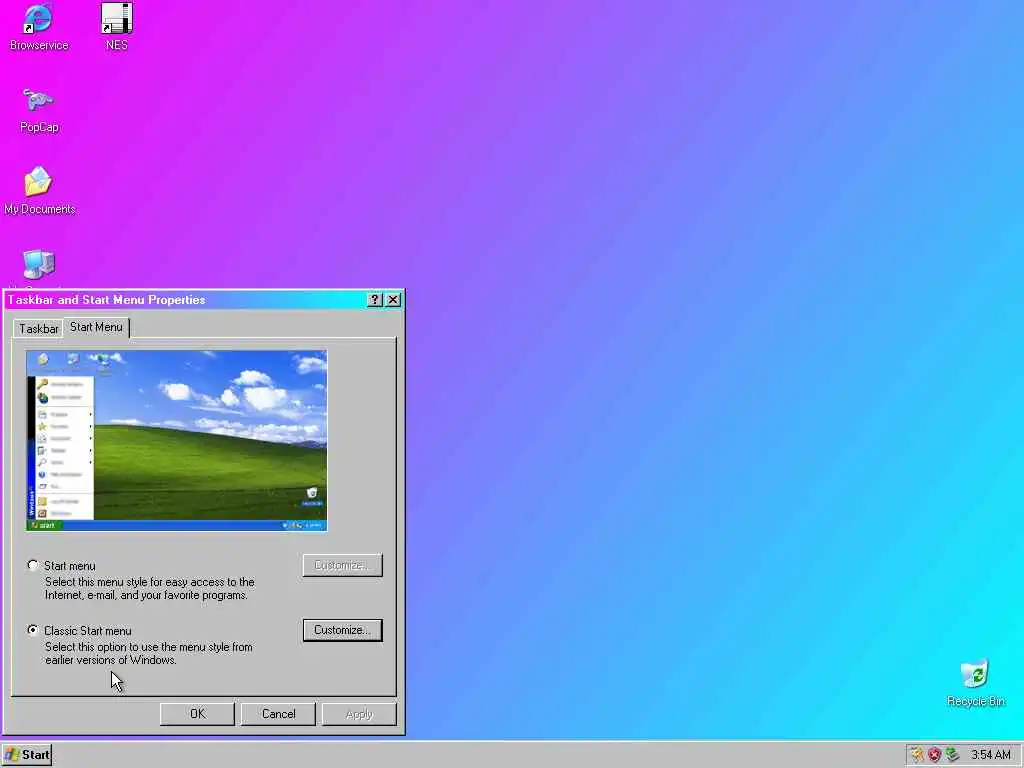Close the Taskbar and Start Menu Properties dialog
The image size is (1024, 768).
[x=393, y=300]
